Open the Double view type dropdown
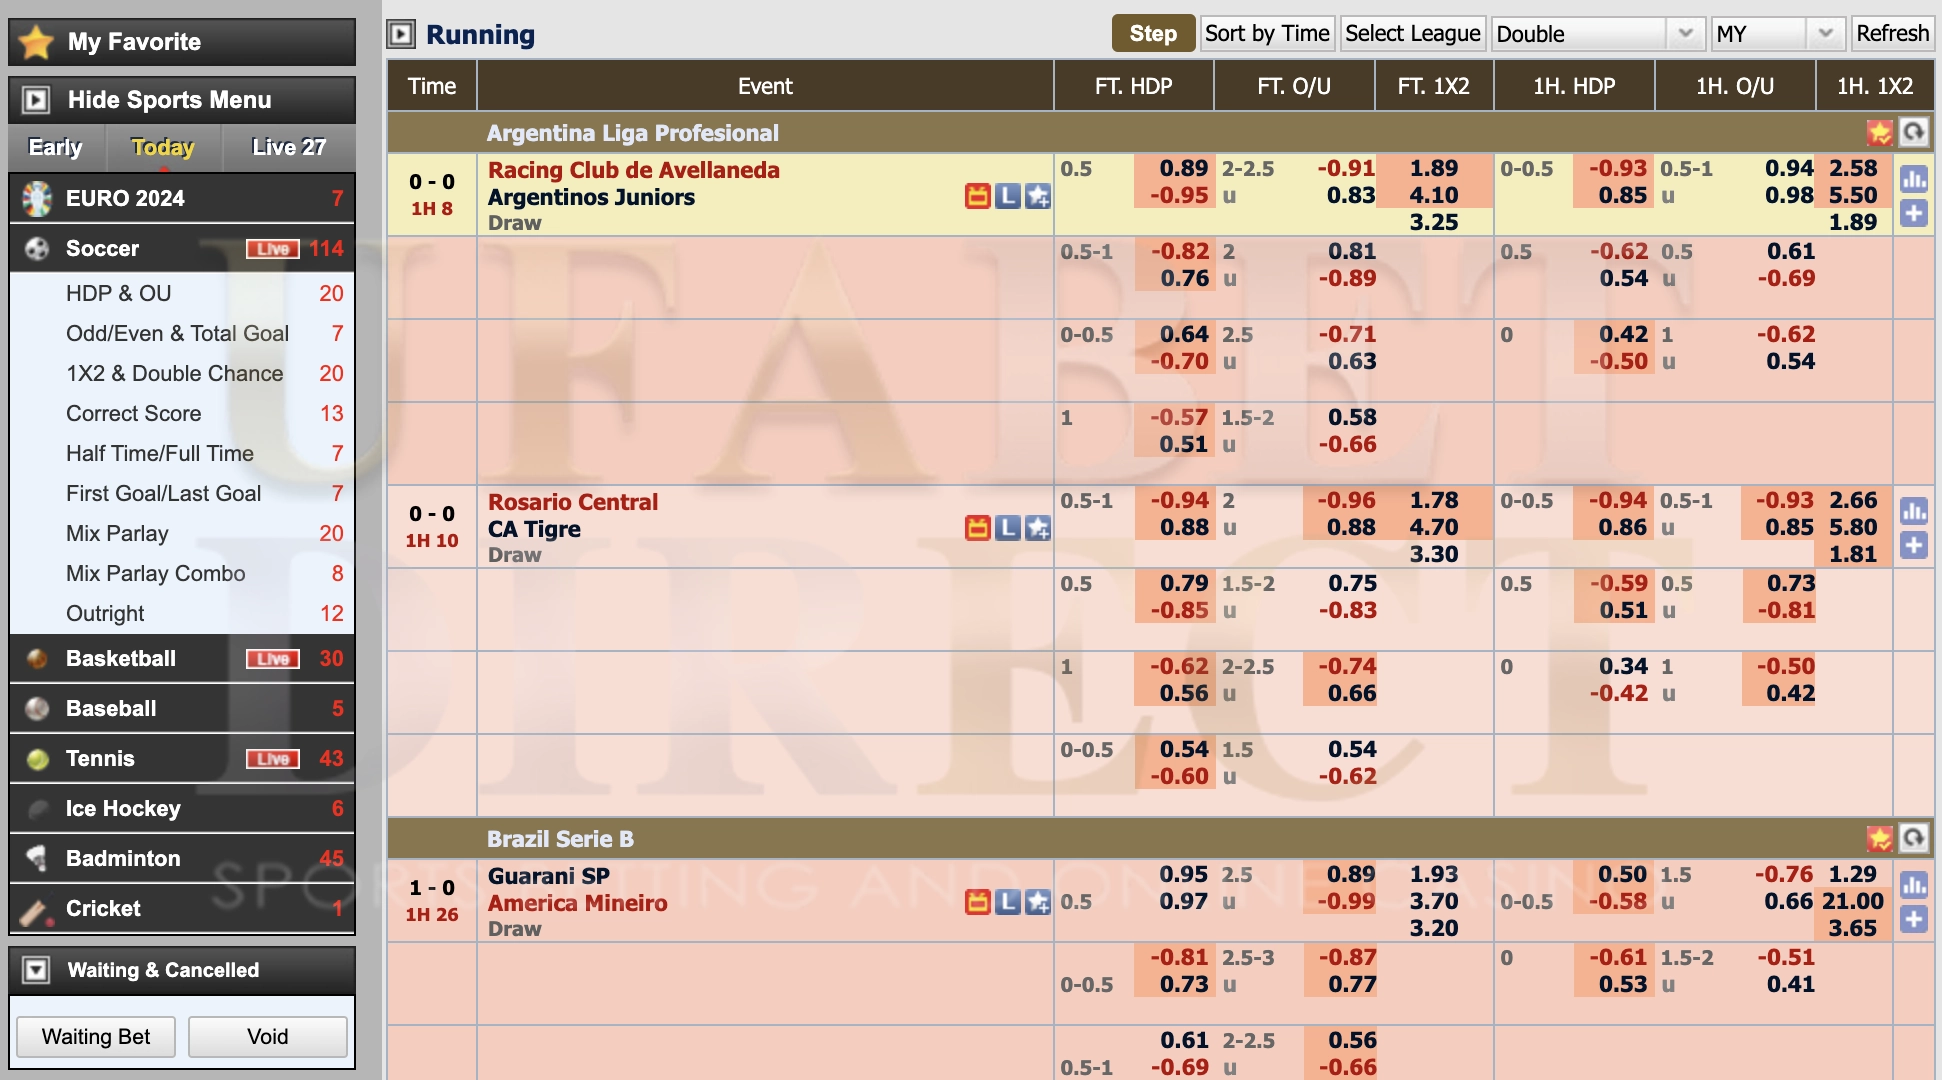Viewport: 1942px width, 1080px height. coord(1597,34)
